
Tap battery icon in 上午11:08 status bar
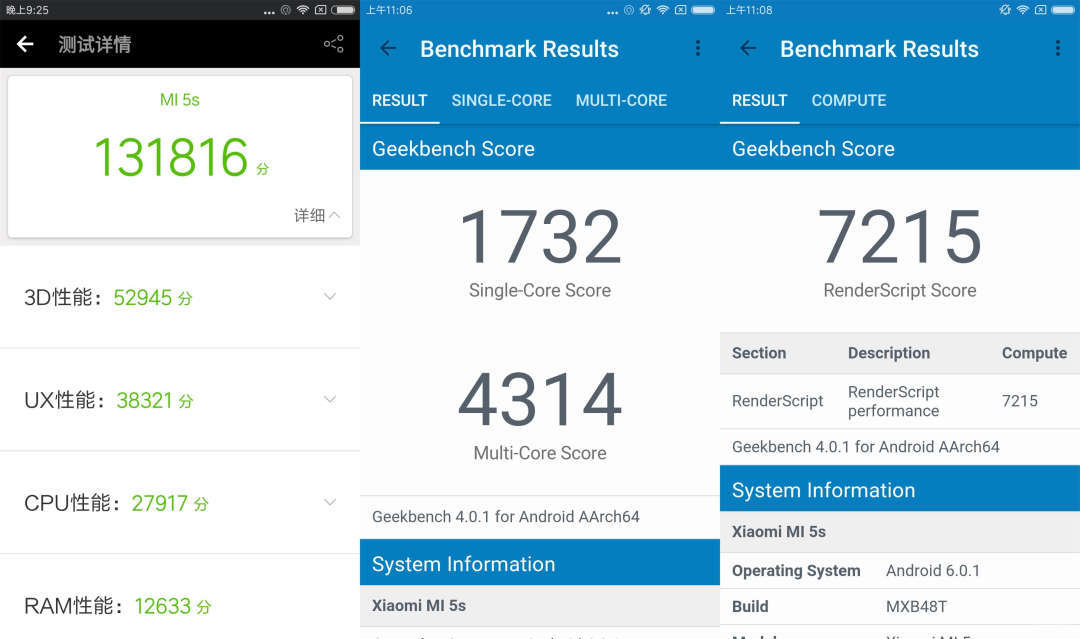click(1063, 10)
